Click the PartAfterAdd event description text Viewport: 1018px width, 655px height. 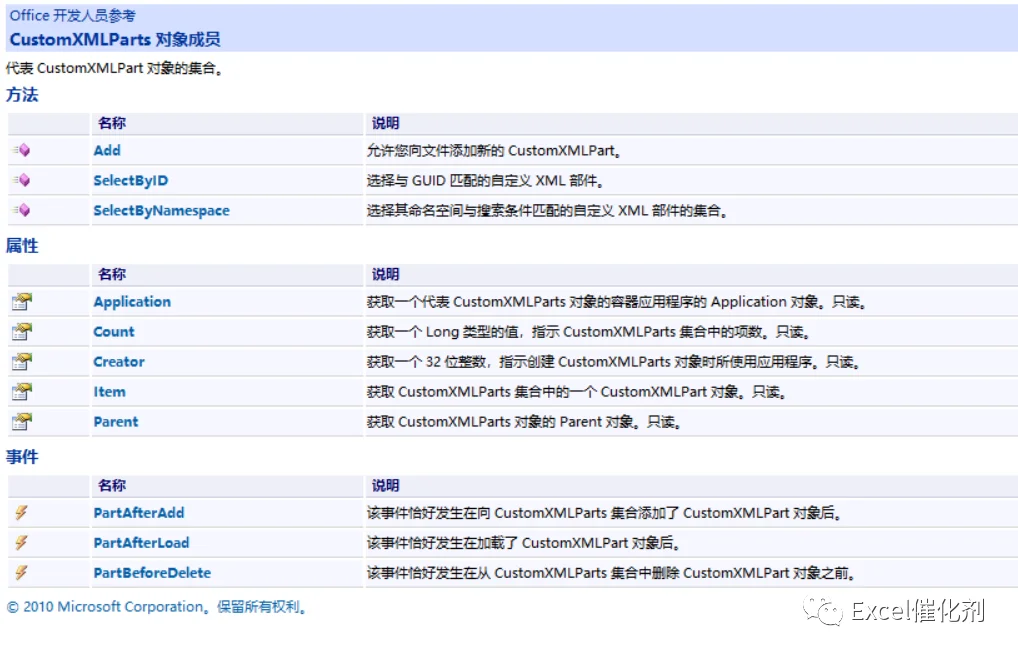604,513
